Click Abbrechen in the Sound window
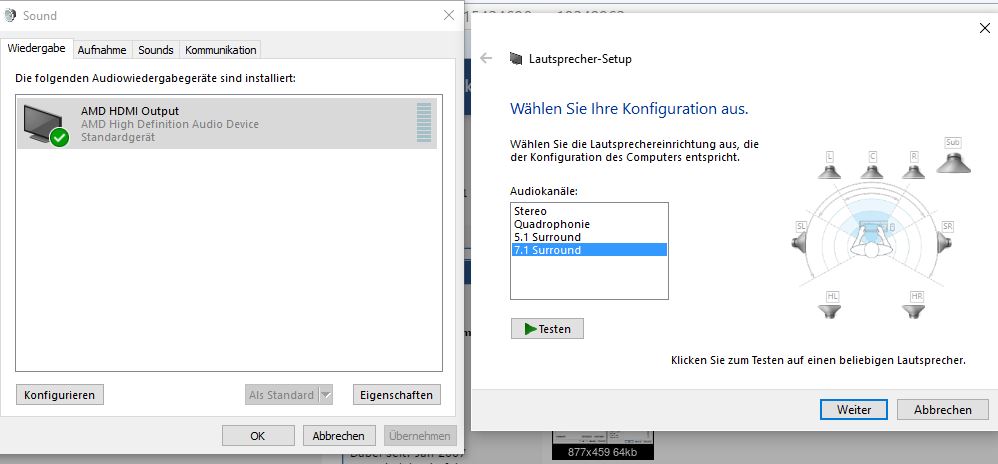998x464 pixels. click(x=339, y=436)
